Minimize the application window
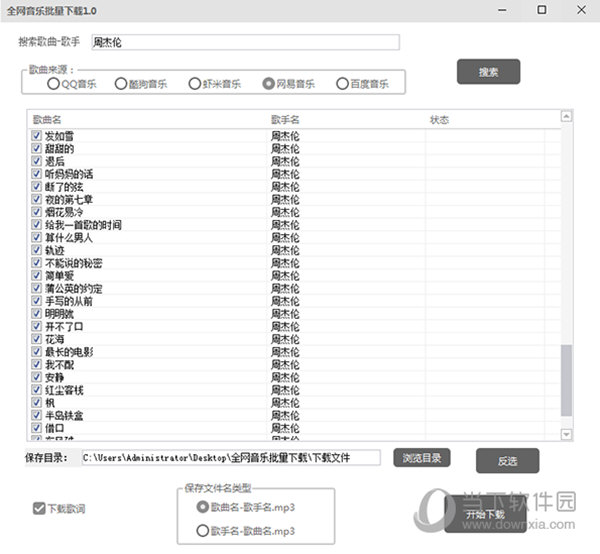The image size is (600, 554). (x=502, y=10)
